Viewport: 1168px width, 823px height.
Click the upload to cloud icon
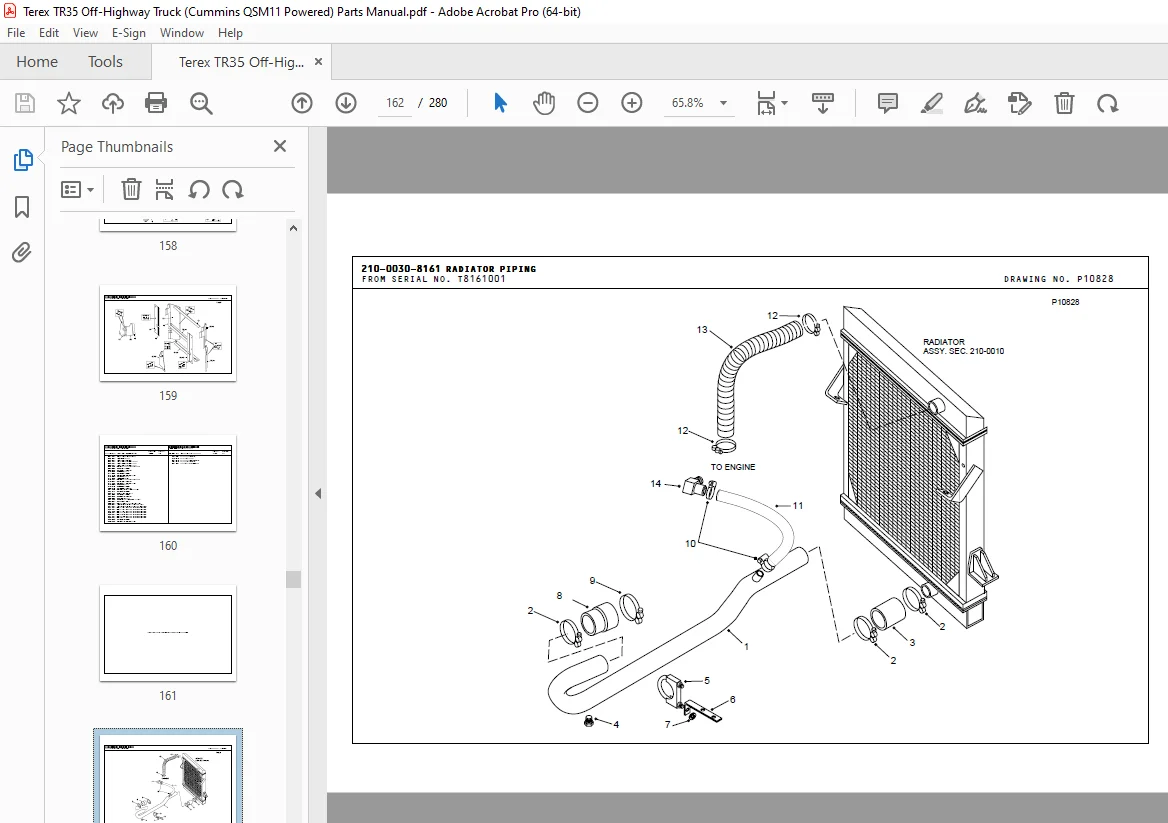(x=112, y=103)
